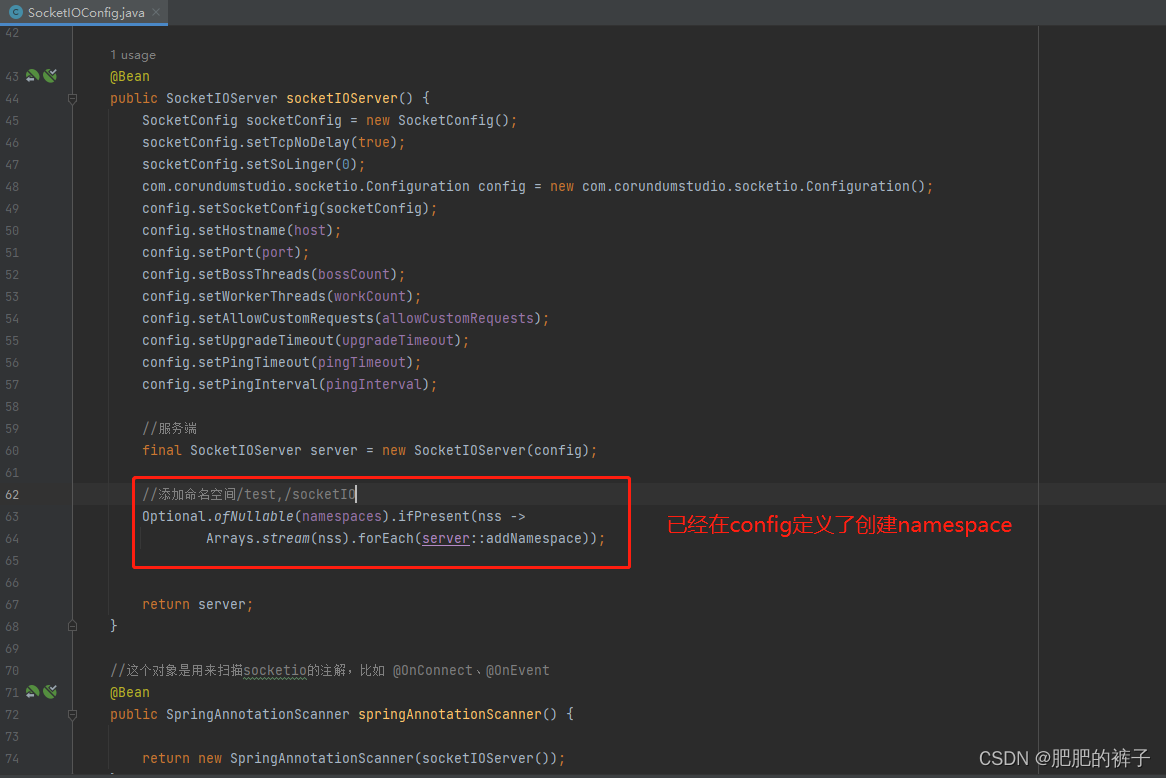The width and height of the screenshot is (1166, 778).
Task: Click the second bean gutter icon on line 71
Action: 51,692
